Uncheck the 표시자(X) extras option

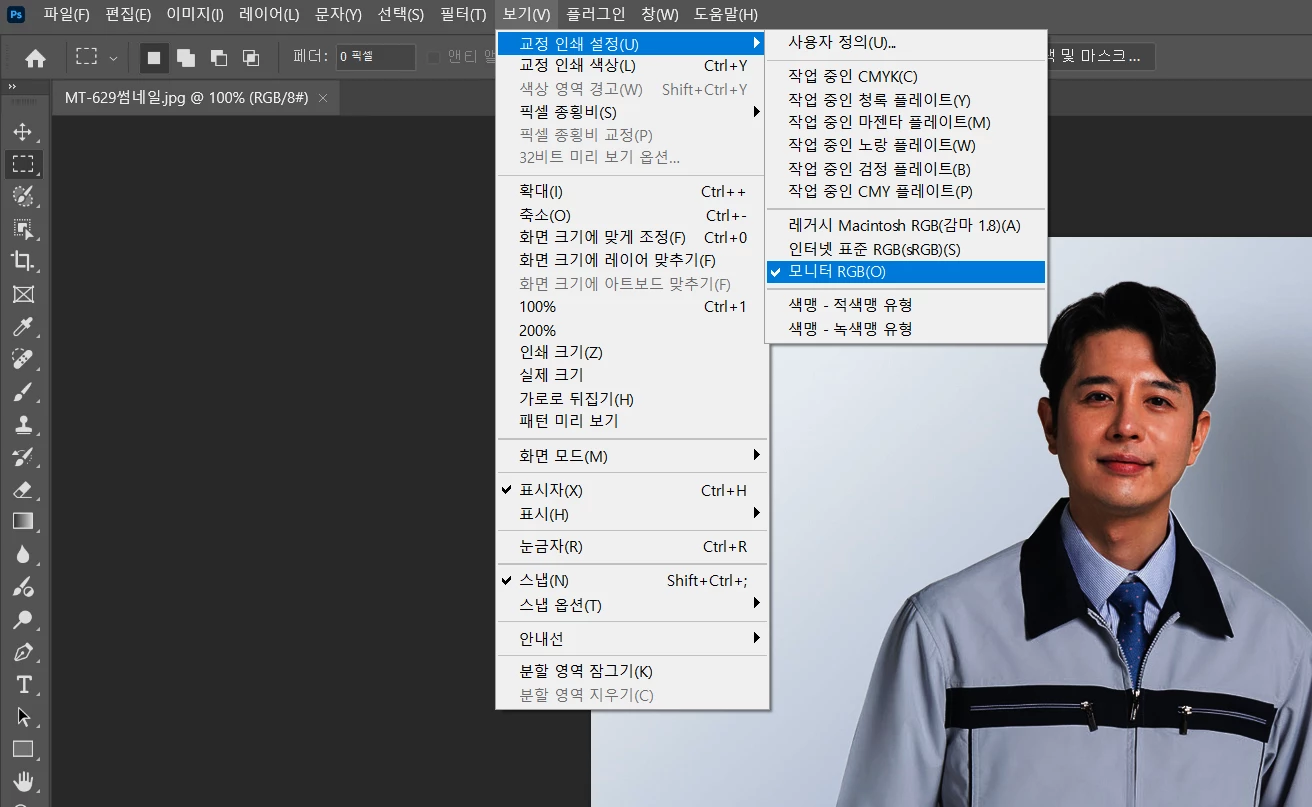(x=633, y=490)
